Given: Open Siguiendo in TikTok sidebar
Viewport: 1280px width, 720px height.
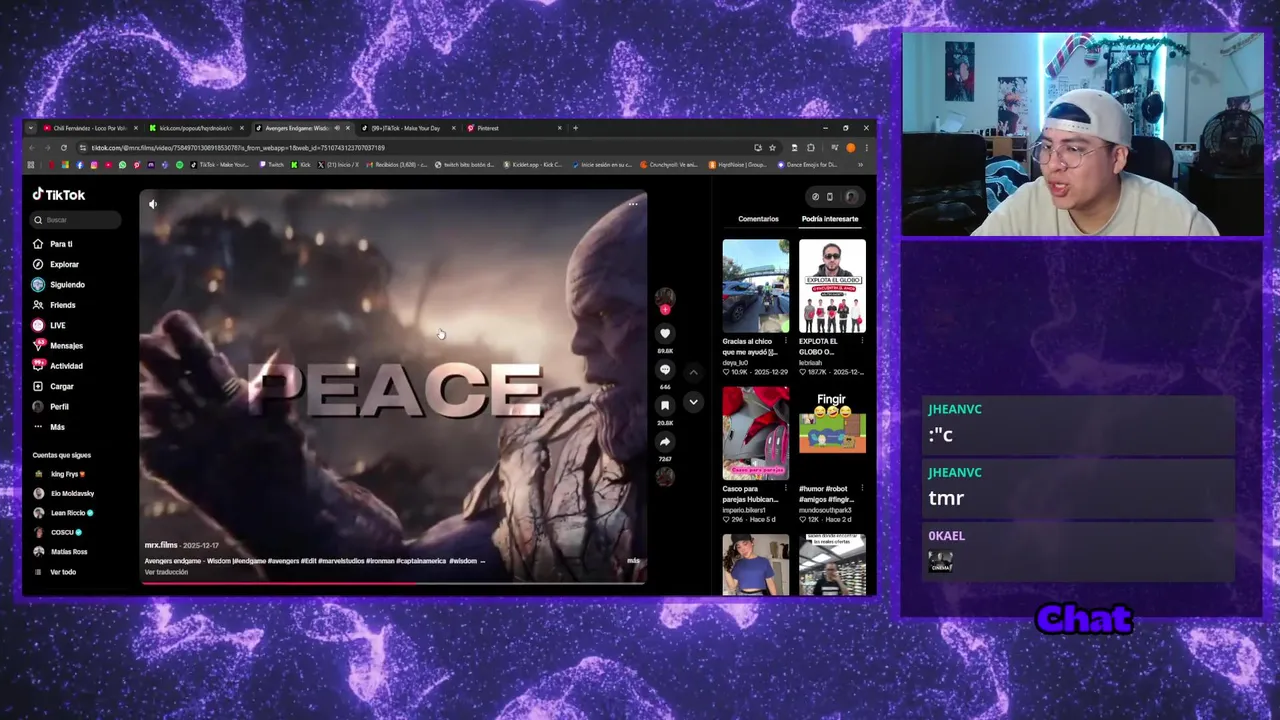Looking at the screenshot, I should tap(59, 285).
